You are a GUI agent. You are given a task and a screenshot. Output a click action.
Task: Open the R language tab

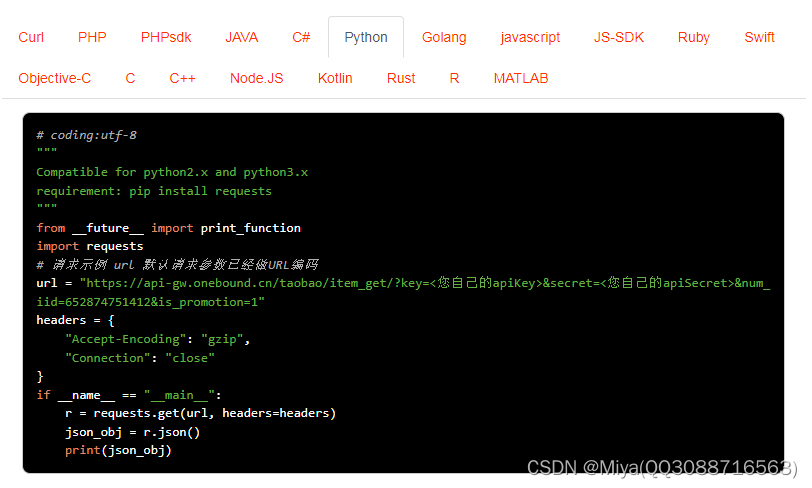[455, 78]
